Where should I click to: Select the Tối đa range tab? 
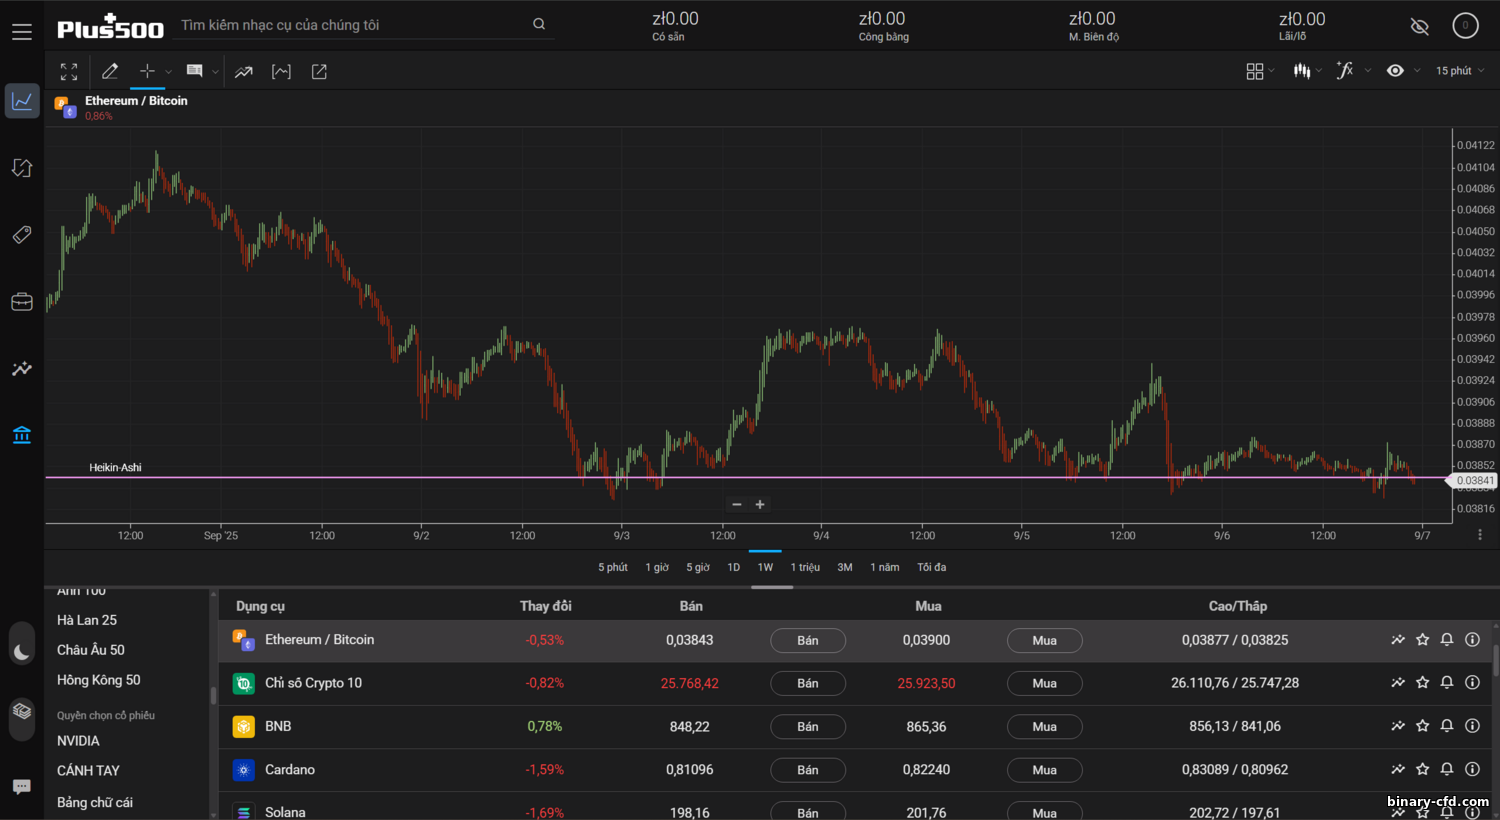click(930, 566)
